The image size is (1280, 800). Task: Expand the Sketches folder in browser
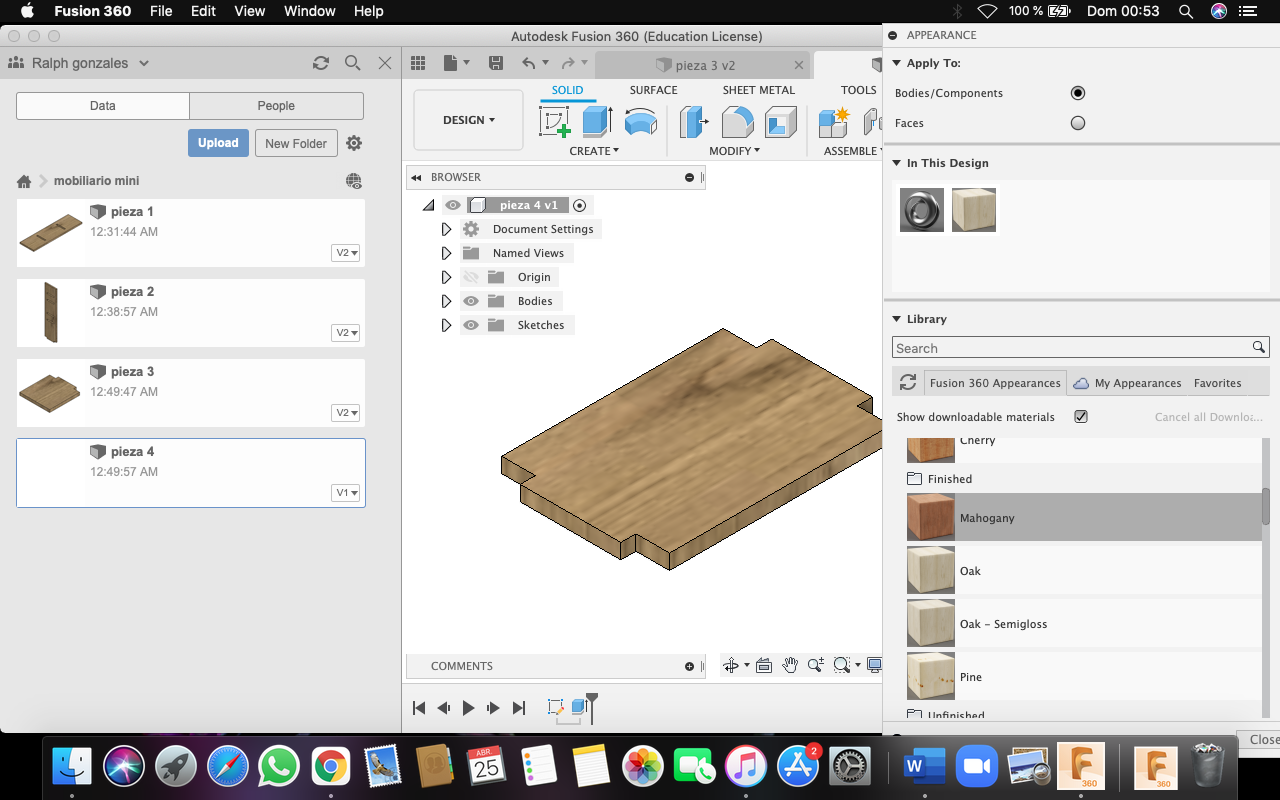[446, 325]
